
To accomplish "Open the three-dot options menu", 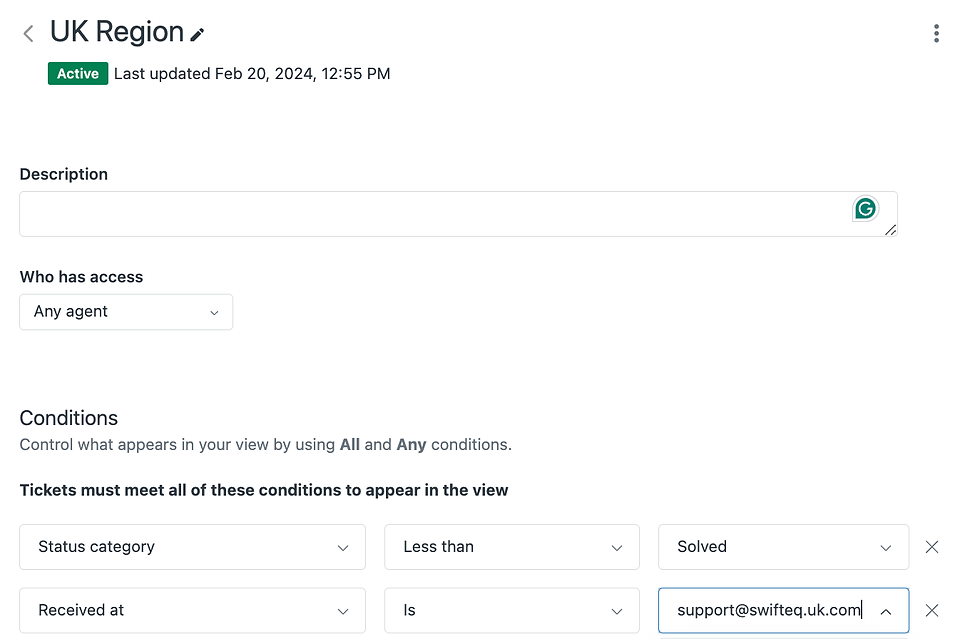I will [936, 33].
